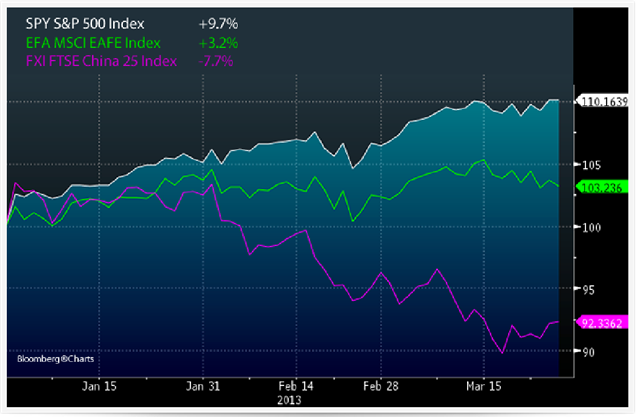Click the 90 y-axis label
The width and height of the screenshot is (640, 417).
click(x=589, y=352)
